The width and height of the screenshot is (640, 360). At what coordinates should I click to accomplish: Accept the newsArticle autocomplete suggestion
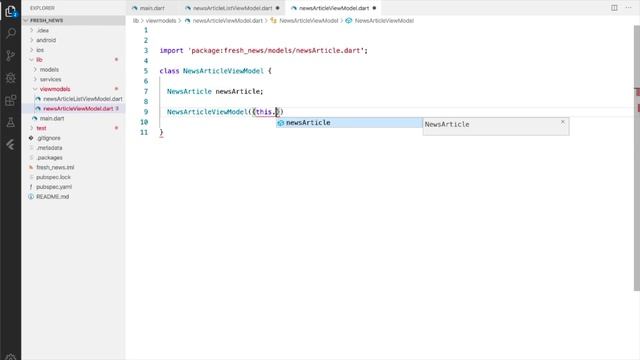coord(349,122)
